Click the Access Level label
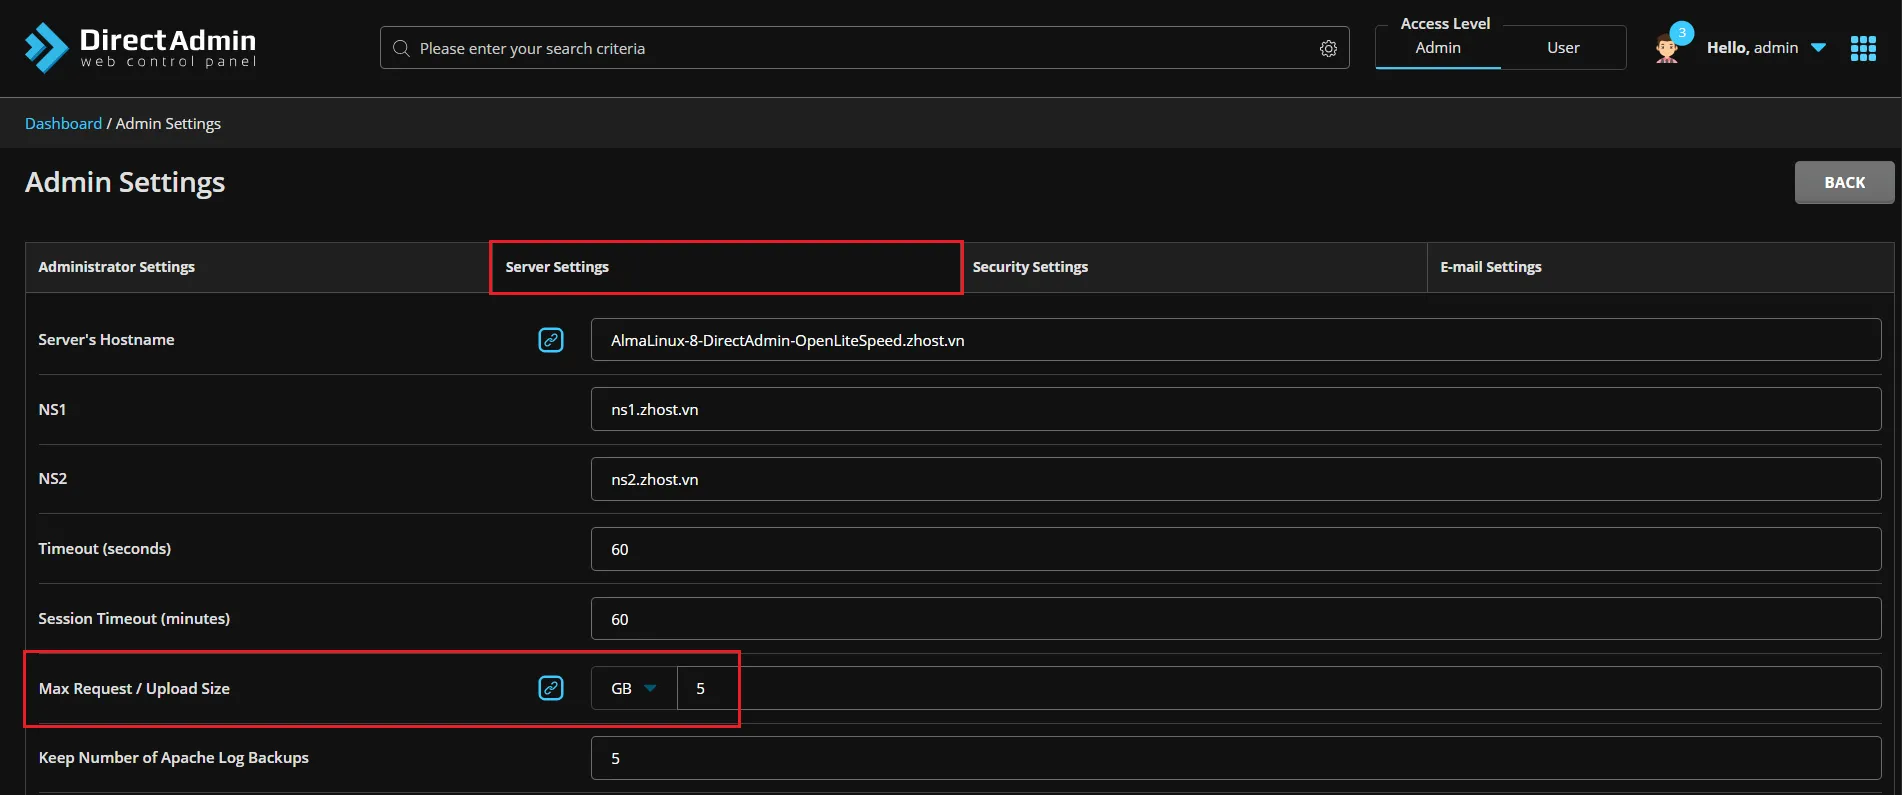Image resolution: width=1902 pixels, height=795 pixels. click(1445, 23)
